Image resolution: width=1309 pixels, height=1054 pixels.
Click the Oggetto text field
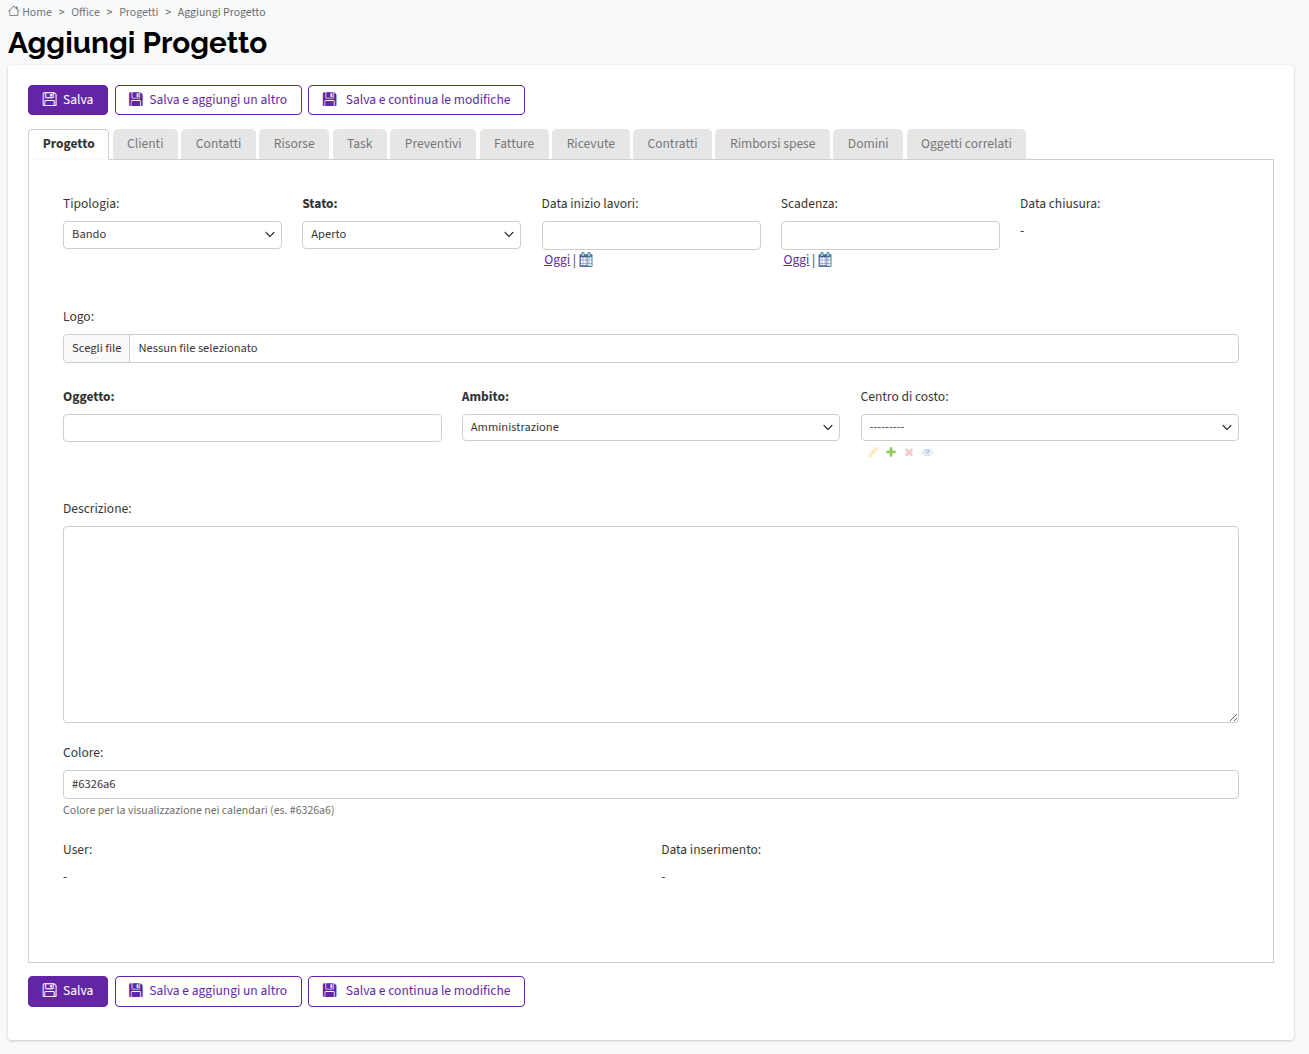click(252, 428)
